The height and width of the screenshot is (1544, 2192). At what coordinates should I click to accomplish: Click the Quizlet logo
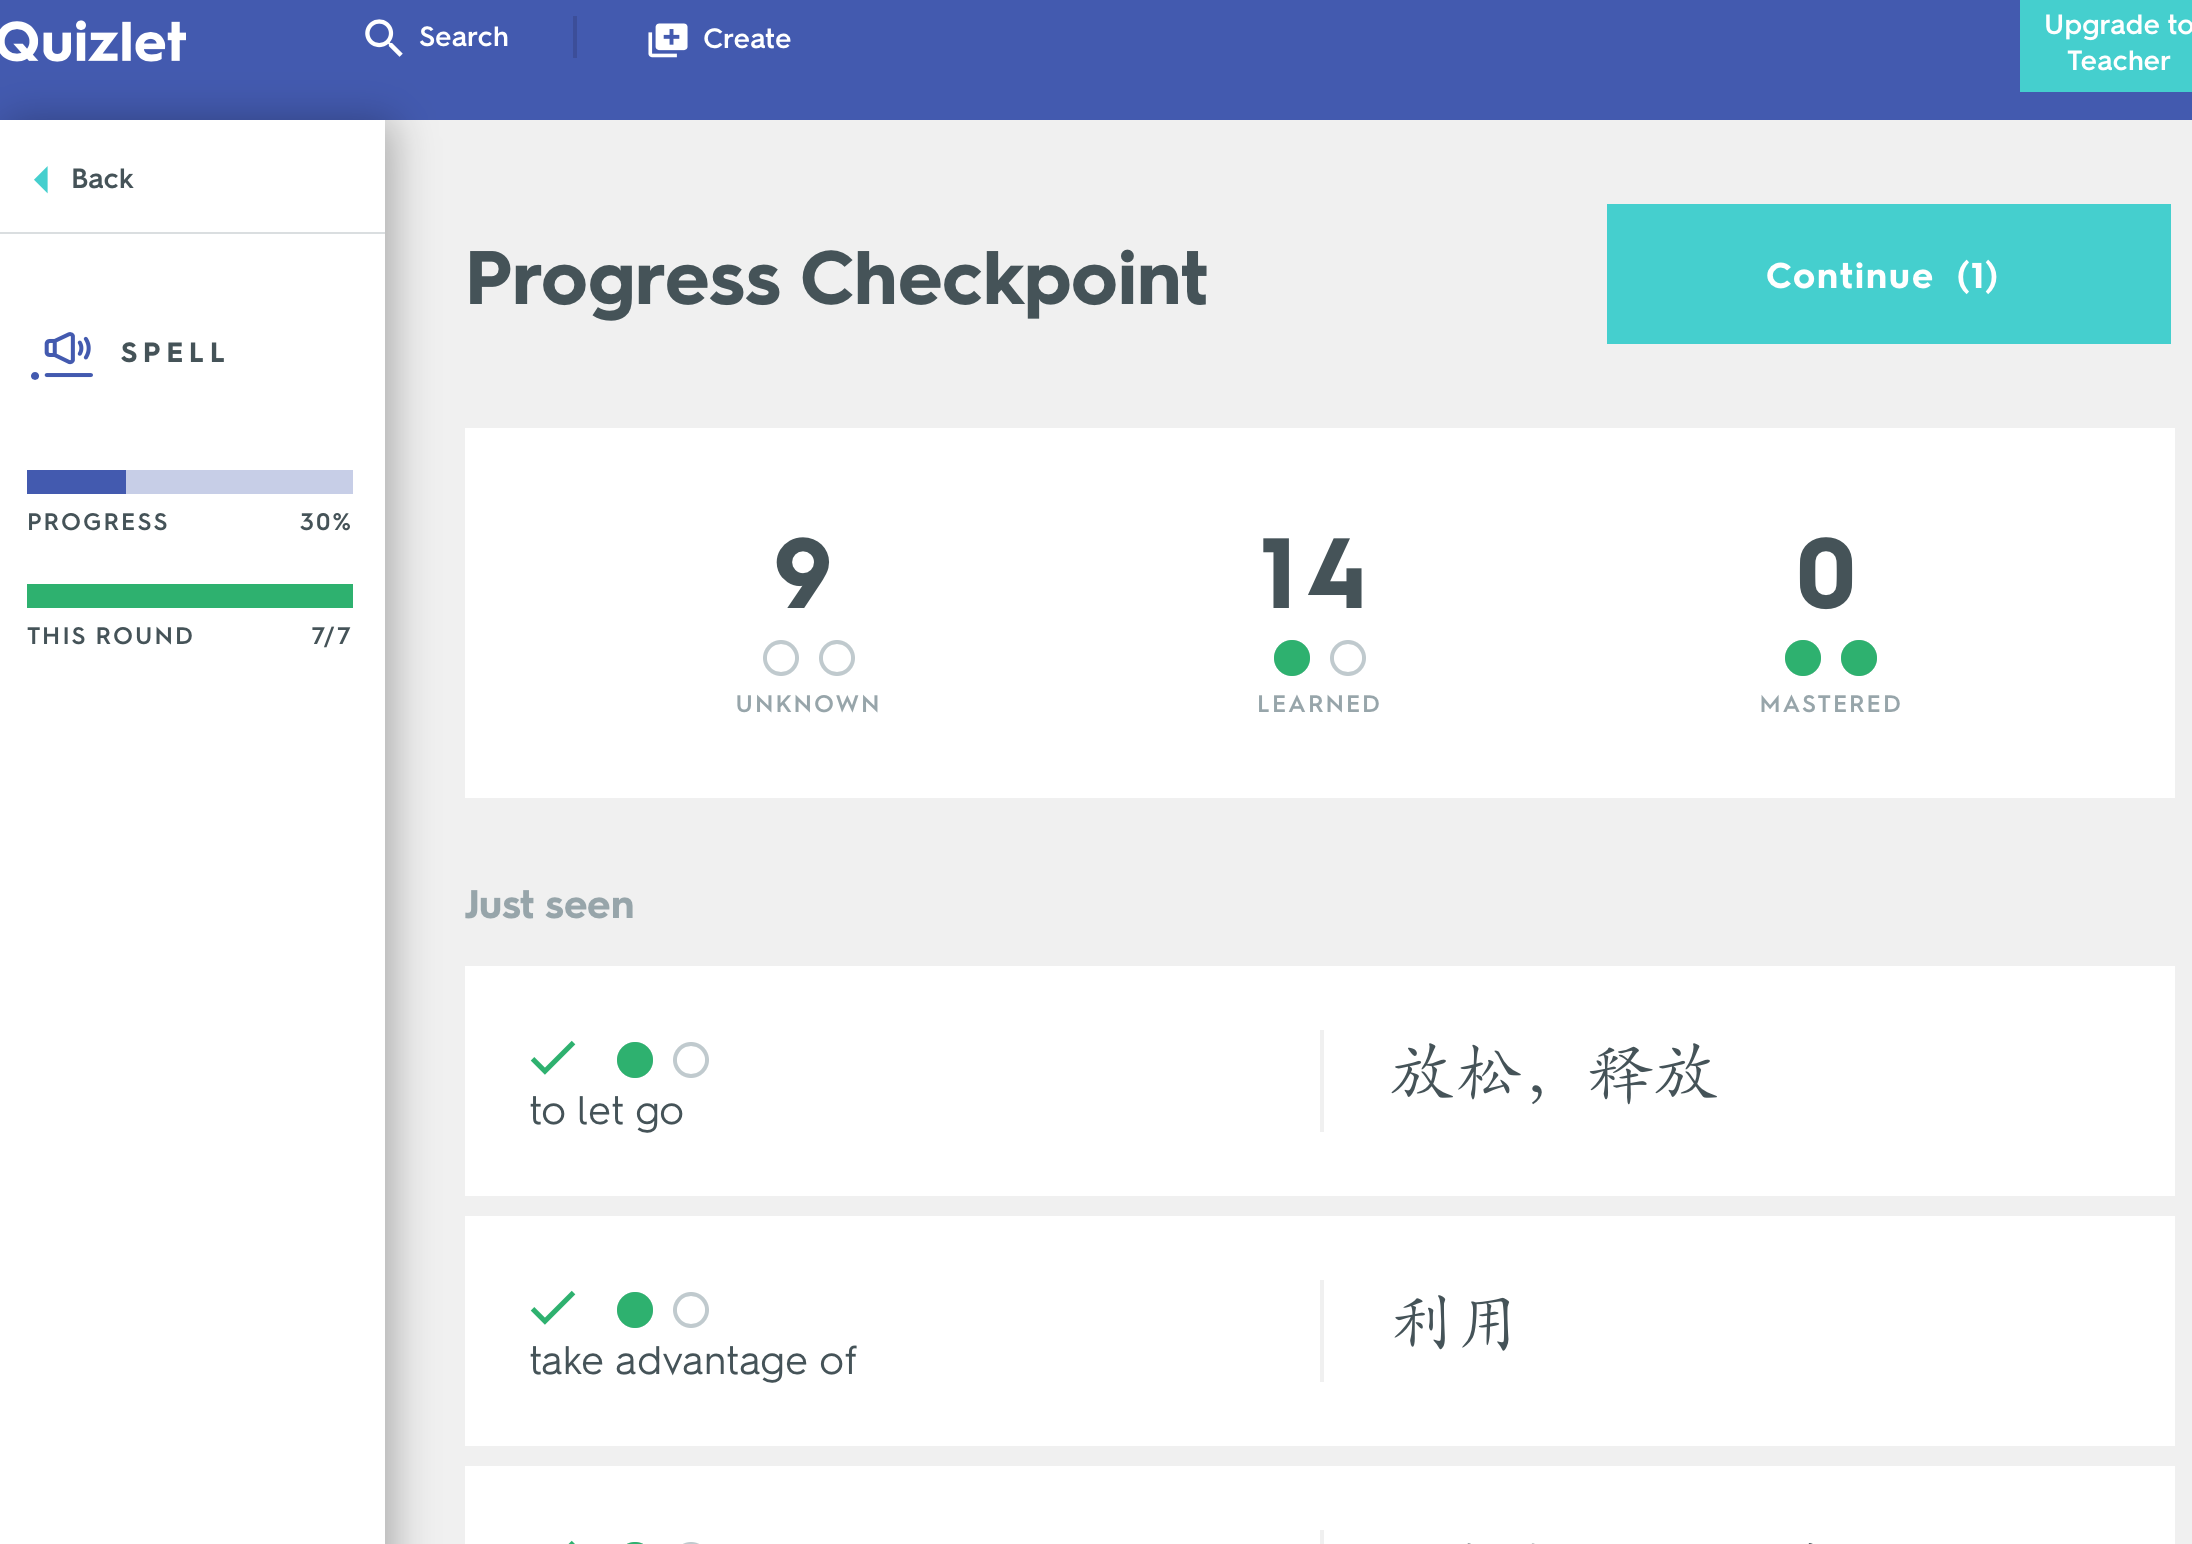92,42
